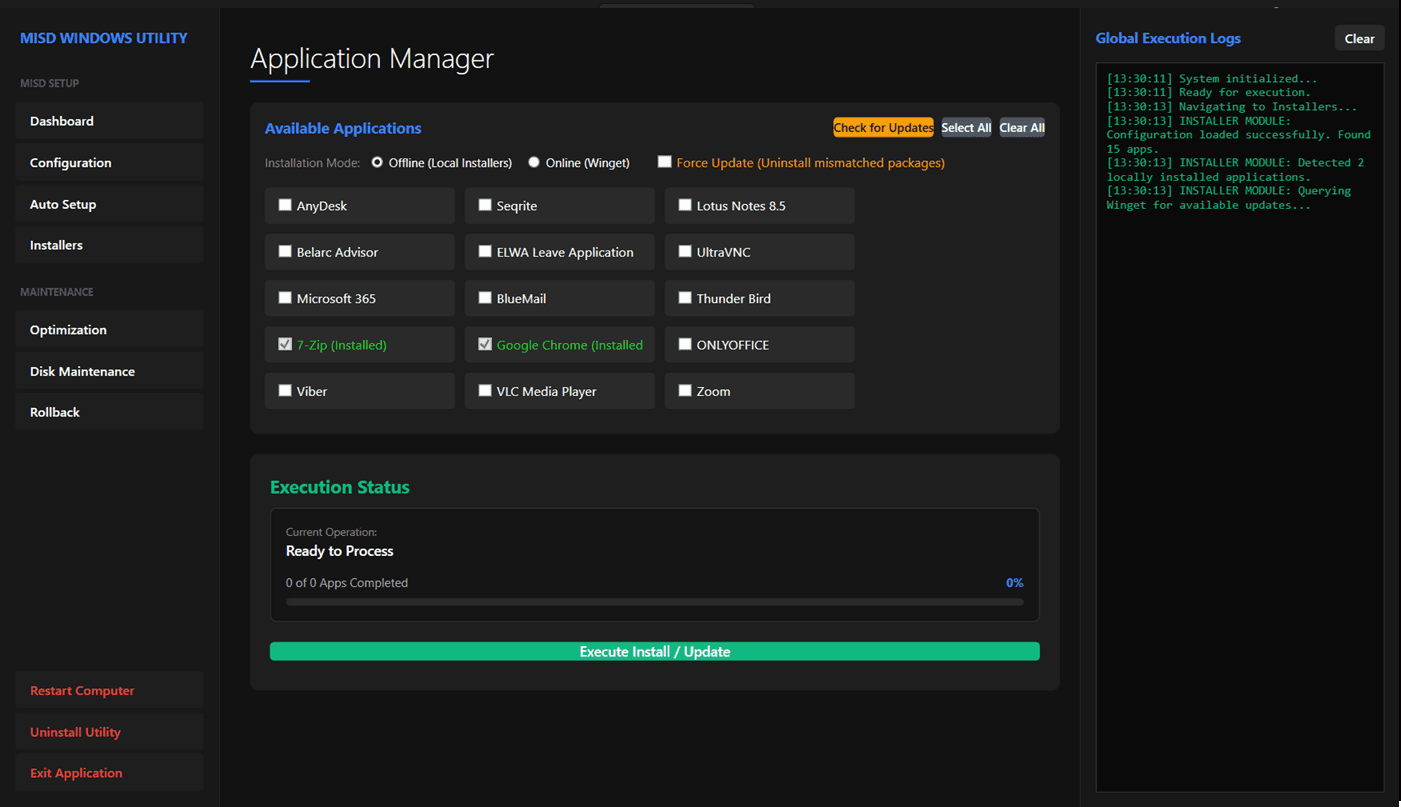Screen dimensions: 1401x807
Task: Select ELWA Leave Application checkbox
Action: [485, 251]
